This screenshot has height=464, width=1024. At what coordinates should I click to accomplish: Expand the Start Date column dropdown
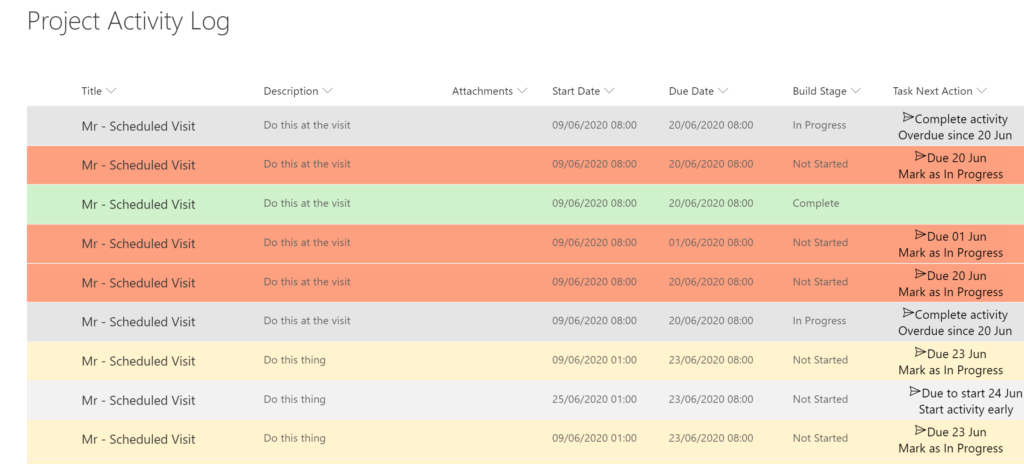pos(609,91)
